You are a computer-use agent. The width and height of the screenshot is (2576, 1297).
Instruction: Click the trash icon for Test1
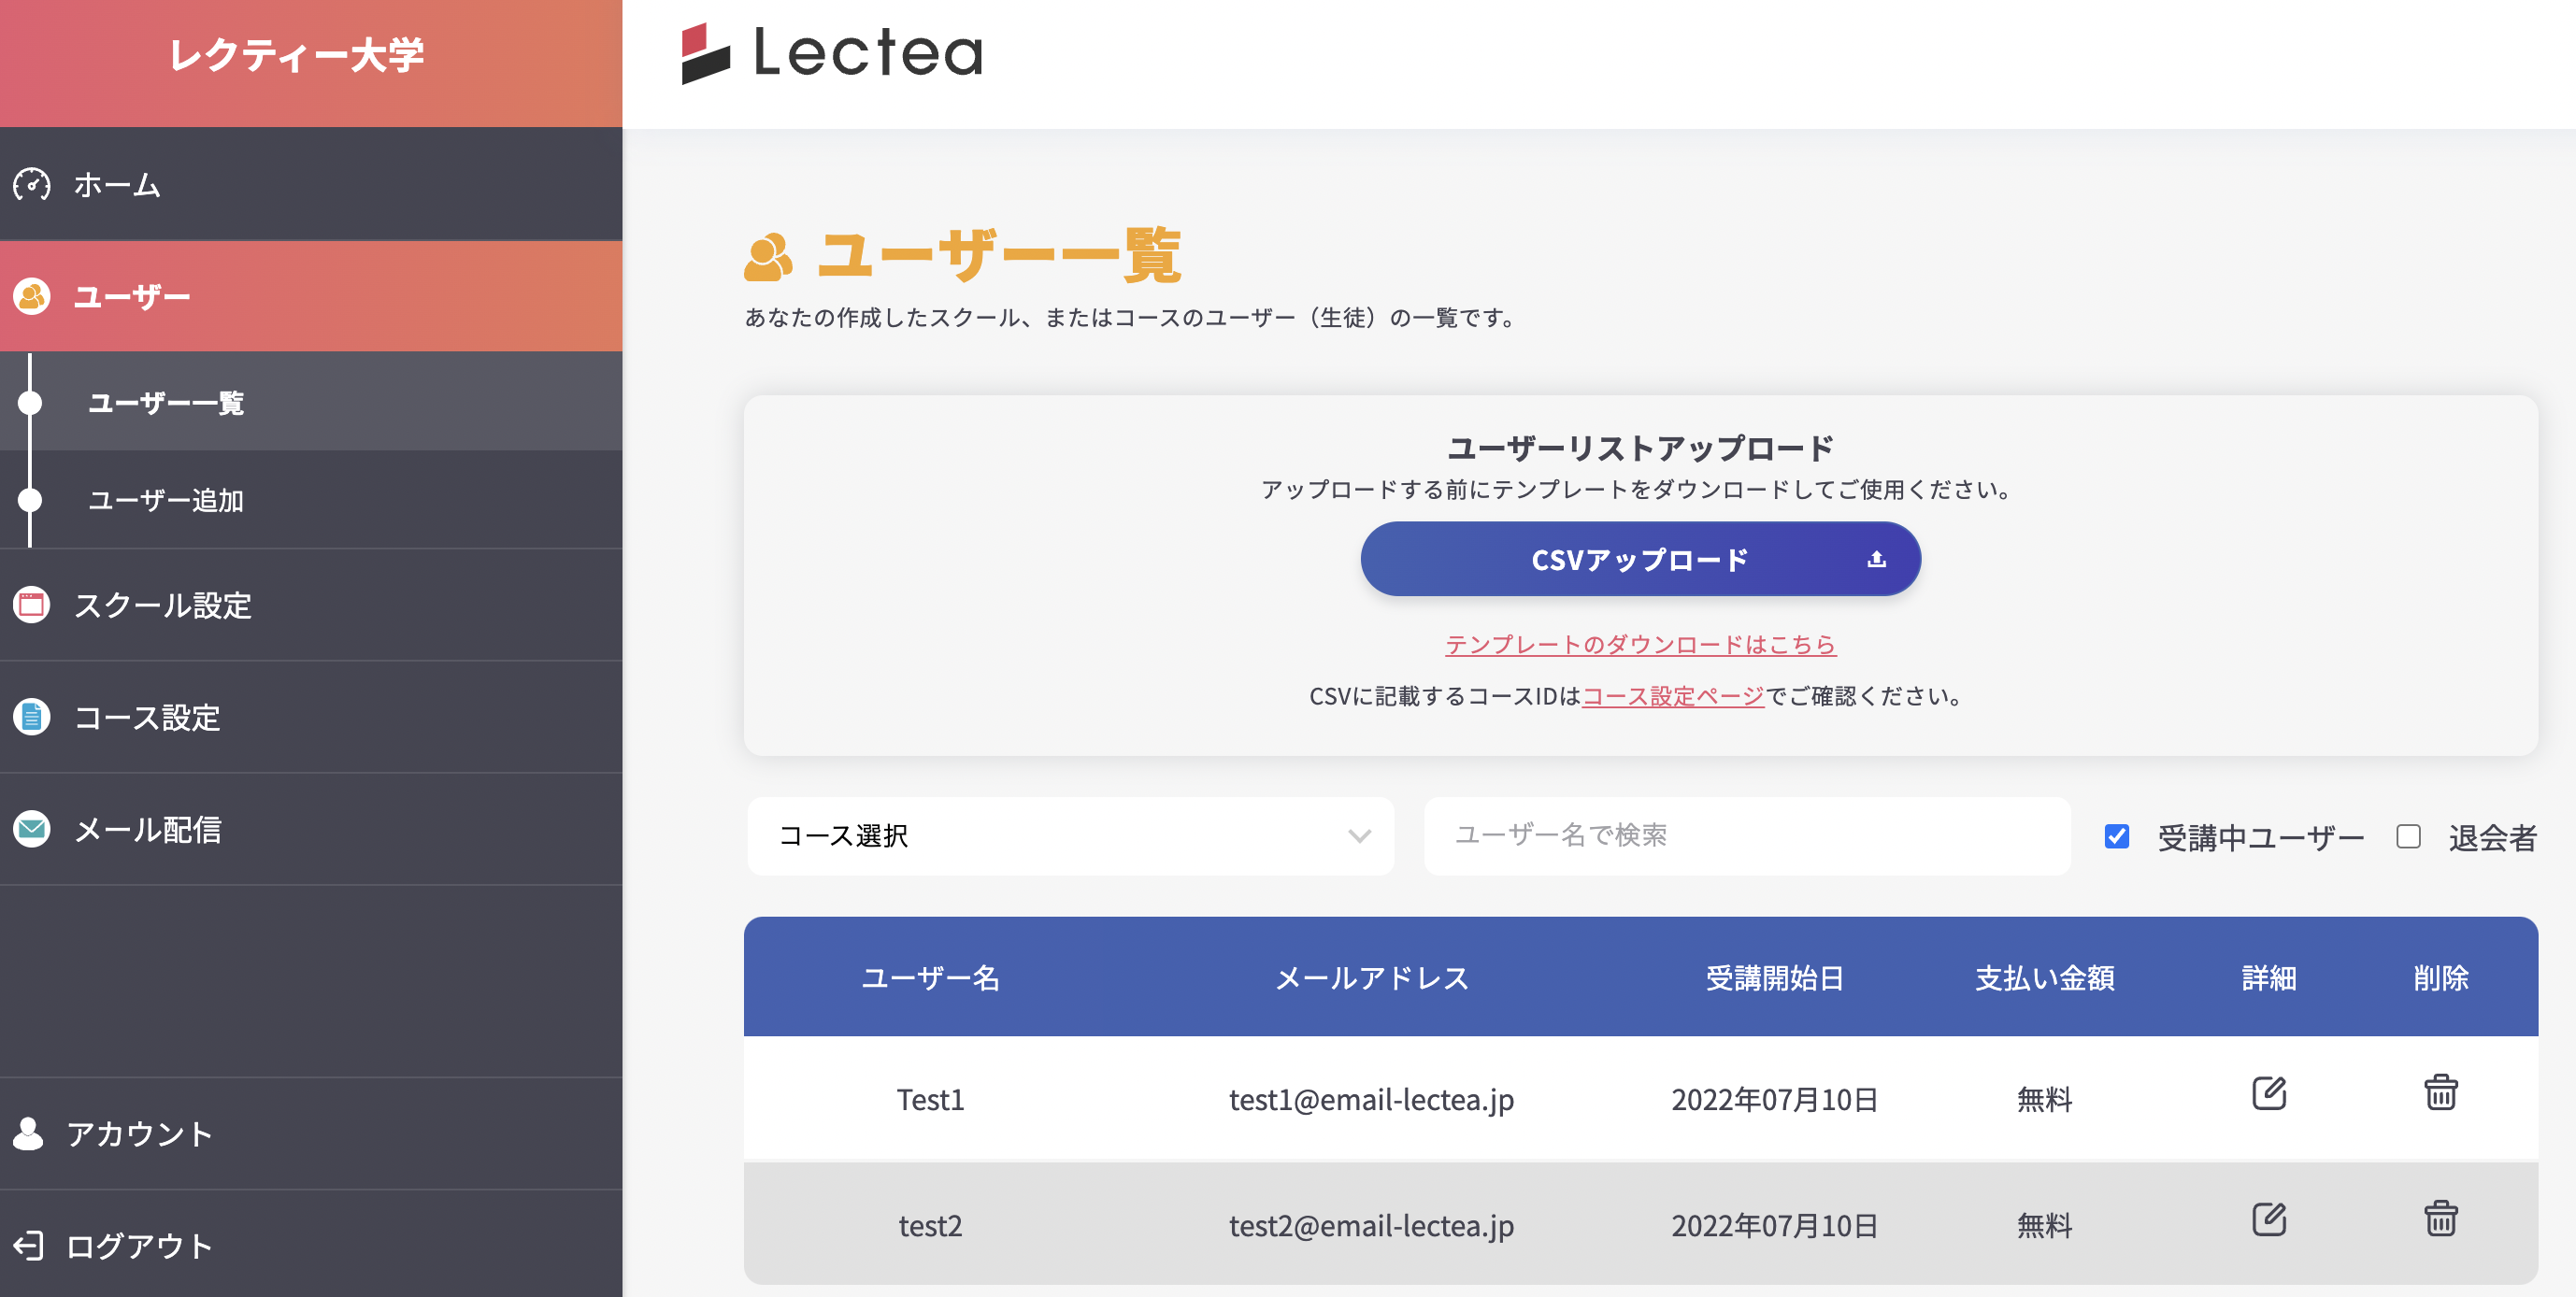click(2440, 1092)
